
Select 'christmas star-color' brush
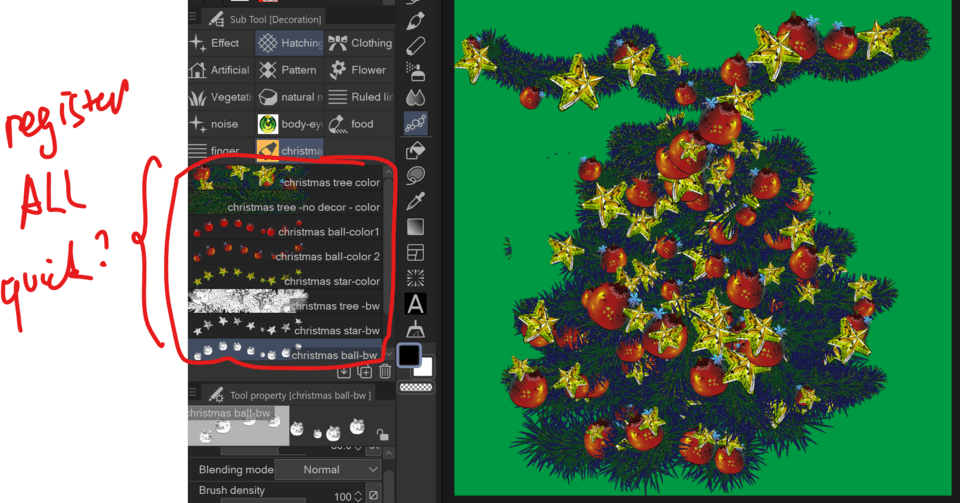click(285, 277)
